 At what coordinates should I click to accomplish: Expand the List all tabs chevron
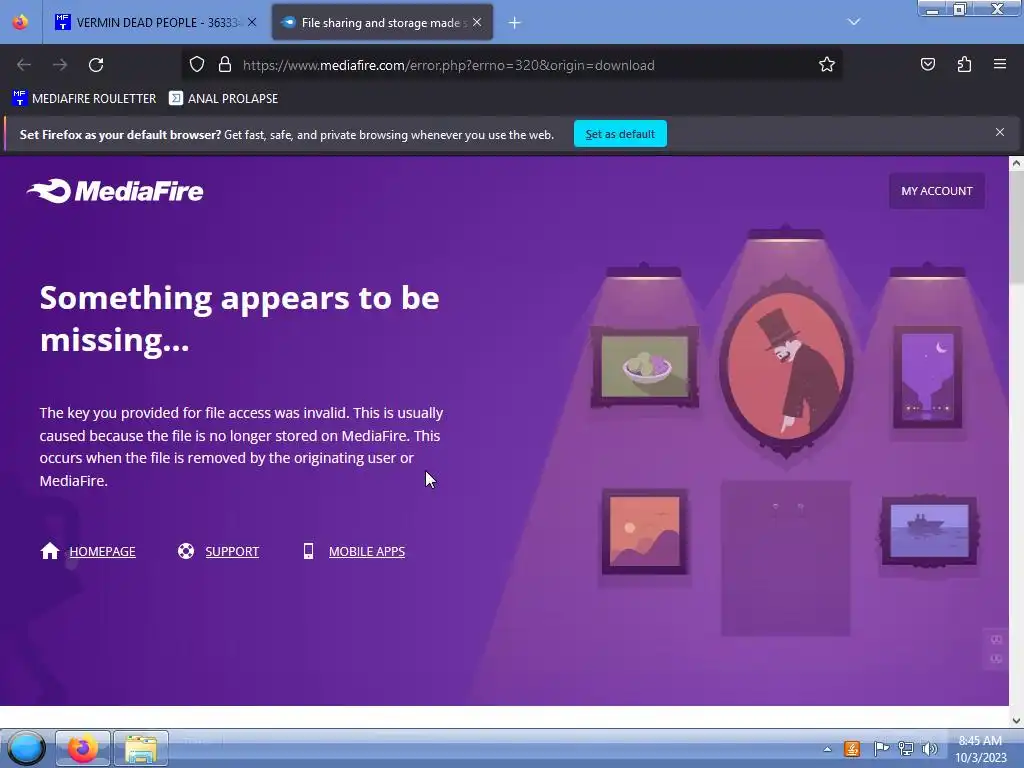(x=854, y=22)
